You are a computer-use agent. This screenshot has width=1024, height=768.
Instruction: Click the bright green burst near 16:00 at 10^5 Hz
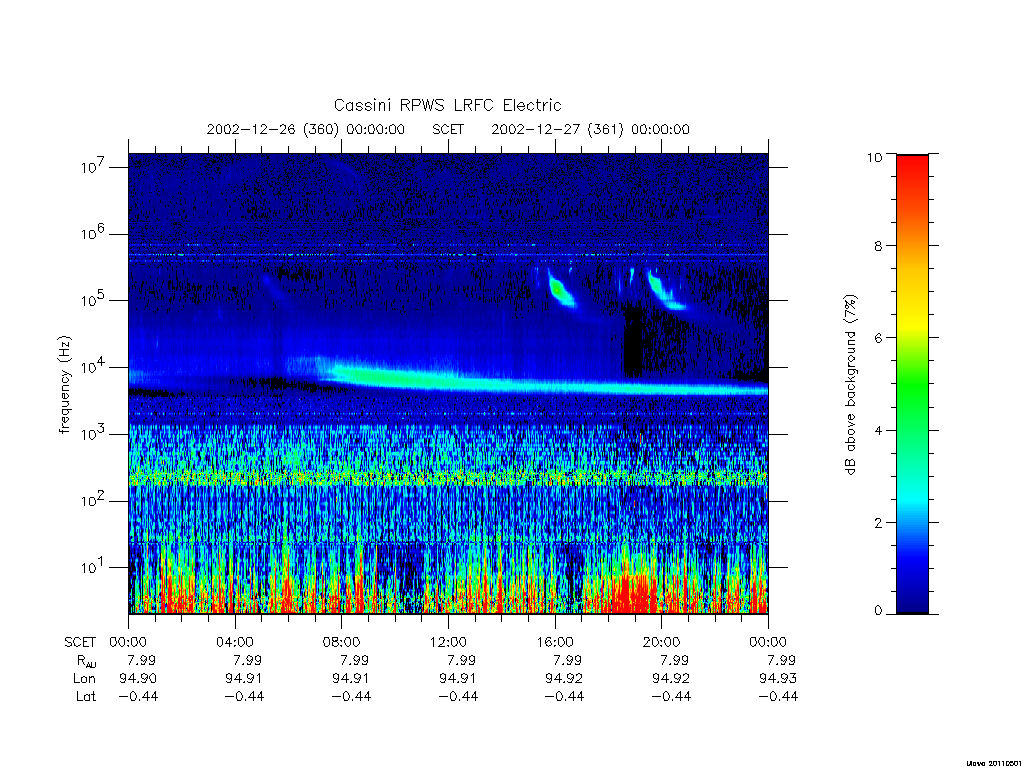coord(560,289)
